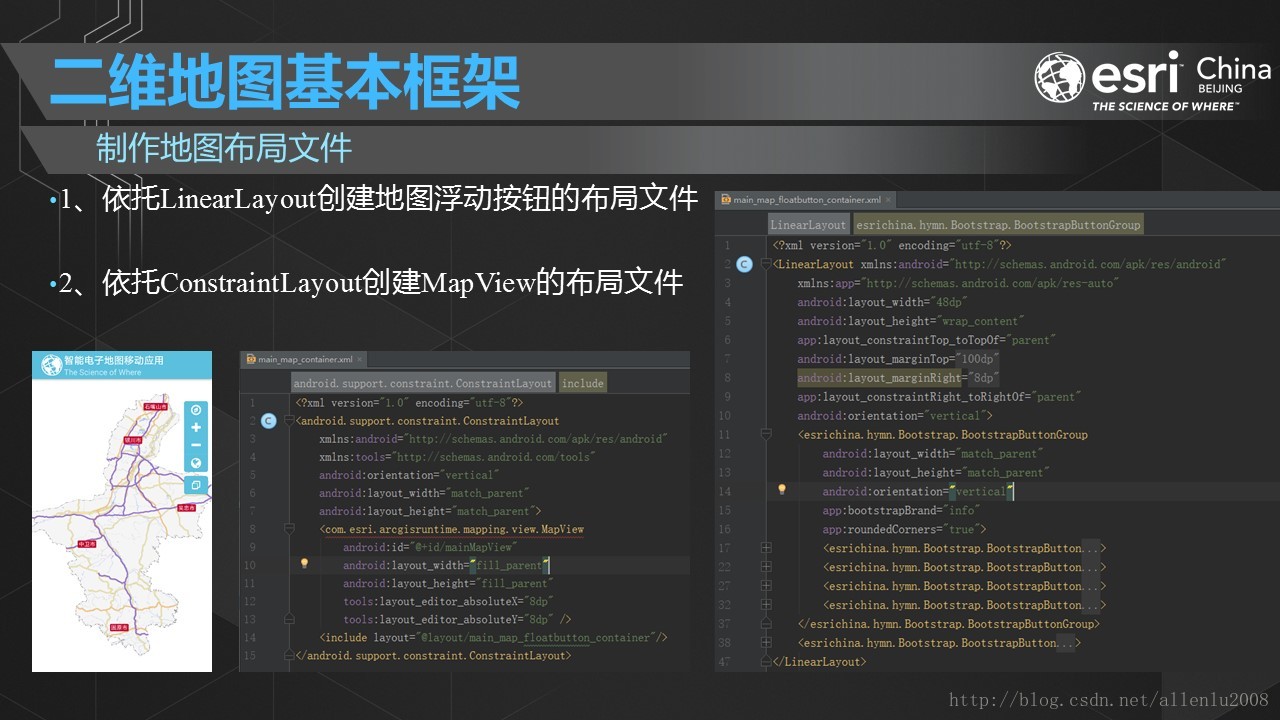1280x720 pixels.
Task: Click the esri China logo
Action: tap(1152, 81)
